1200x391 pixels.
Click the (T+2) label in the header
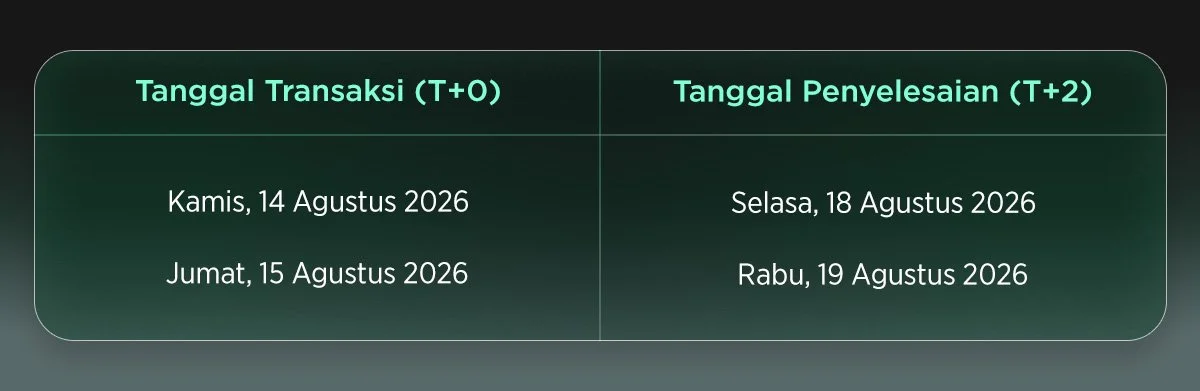pyautogui.click(x=1049, y=92)
